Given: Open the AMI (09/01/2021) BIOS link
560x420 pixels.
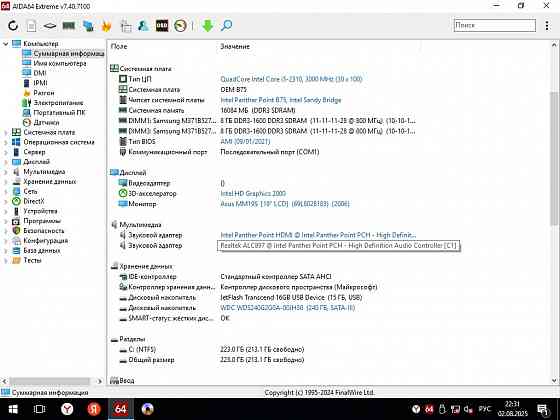Looking at the screenshot, I should click(x=245, y=141).
